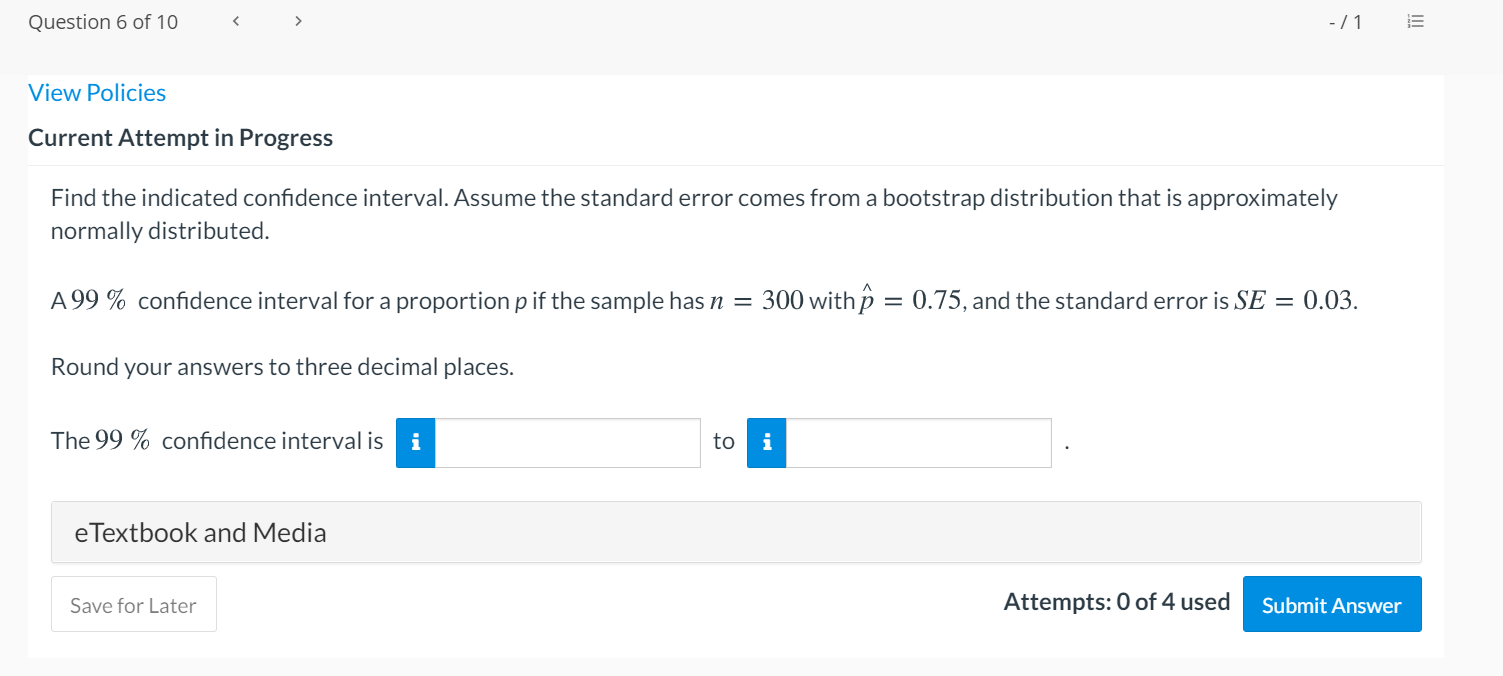Click the info icon beside the second answer box
The height and width of the screenshot is (676, 1503).
(x=766, y=442)
